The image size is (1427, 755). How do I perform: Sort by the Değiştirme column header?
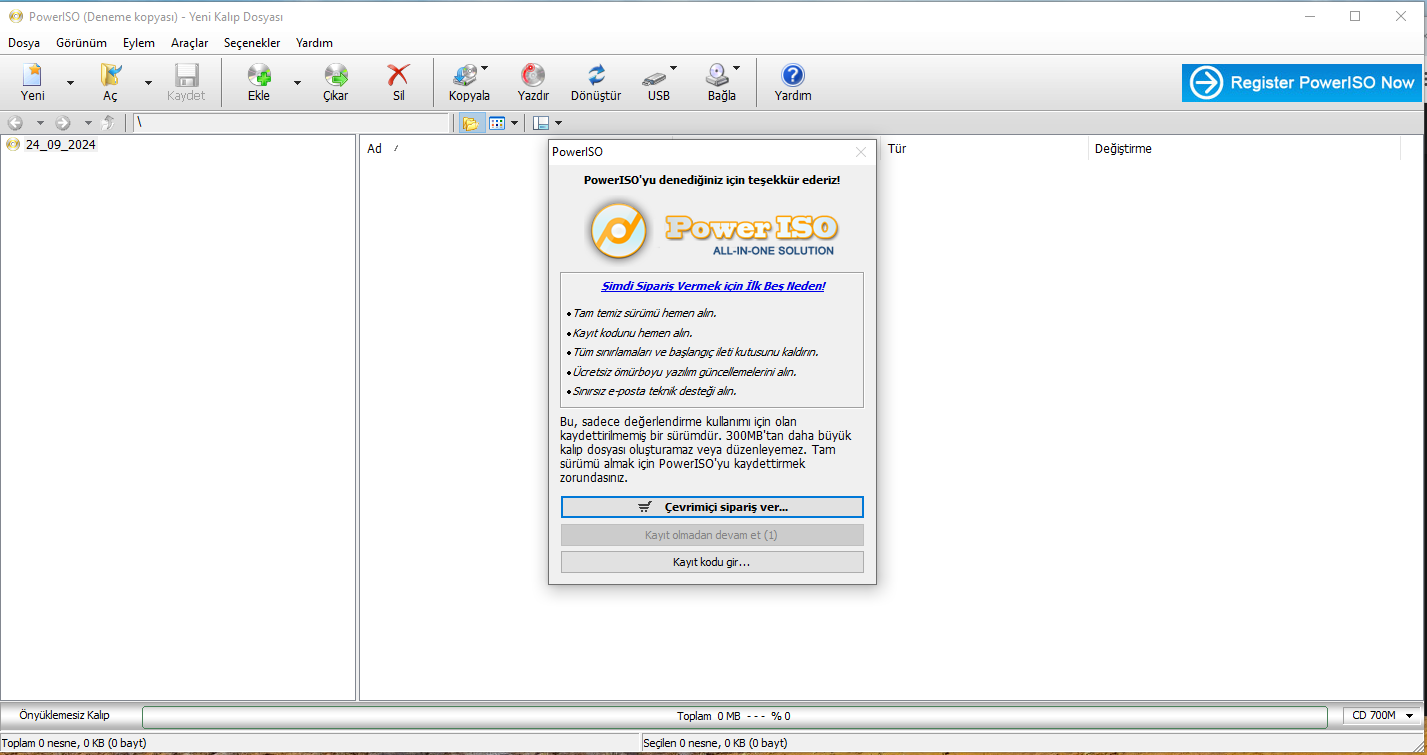pyautogui.click(x=1123, y=149)
